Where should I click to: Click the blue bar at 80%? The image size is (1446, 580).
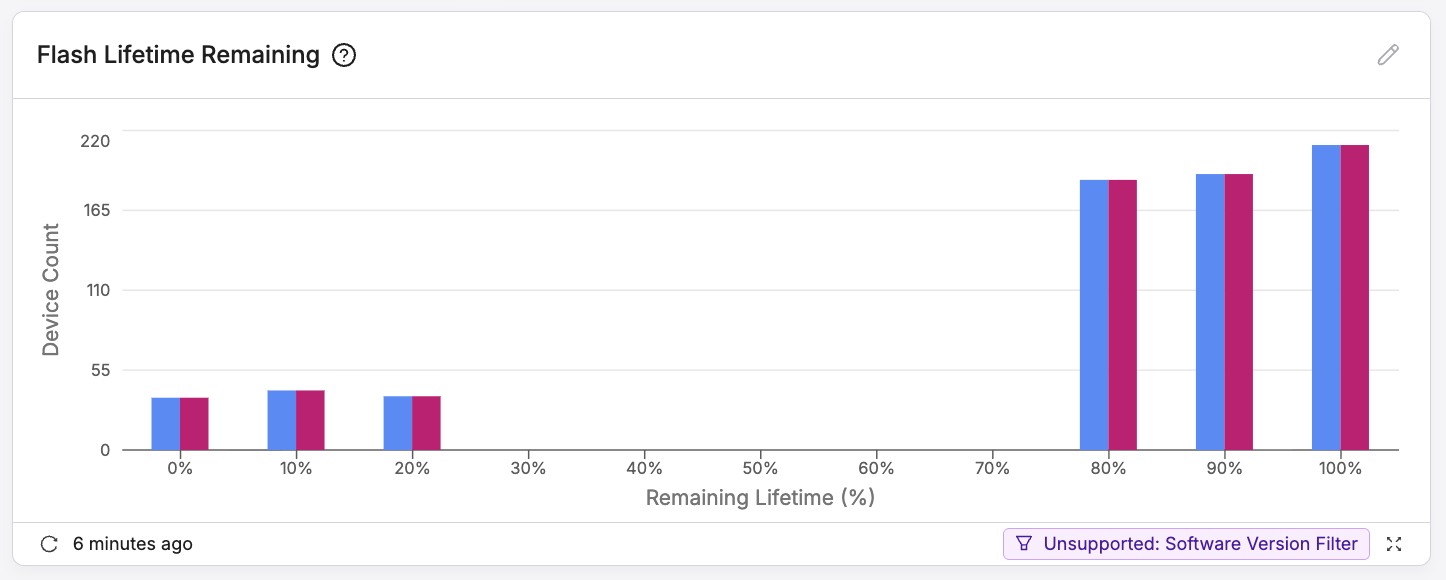[1094, 315]
